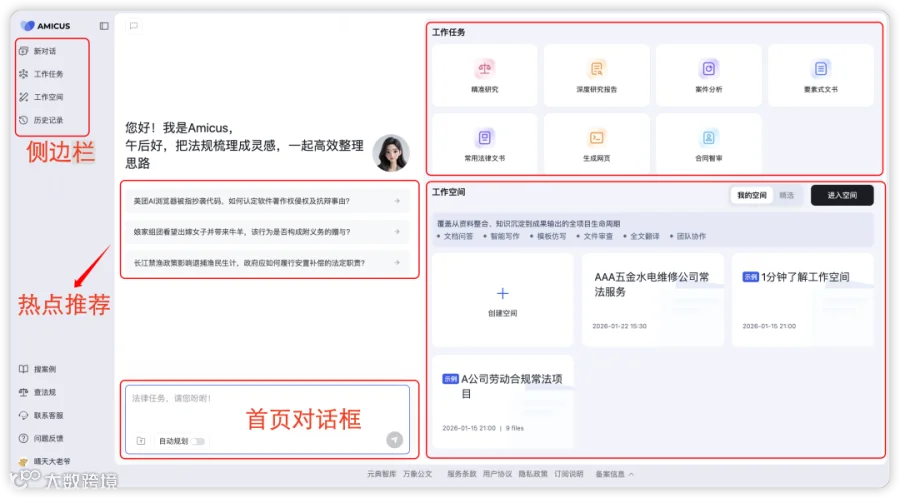Collapse the sidebar with the panel icon

[104, 26]
